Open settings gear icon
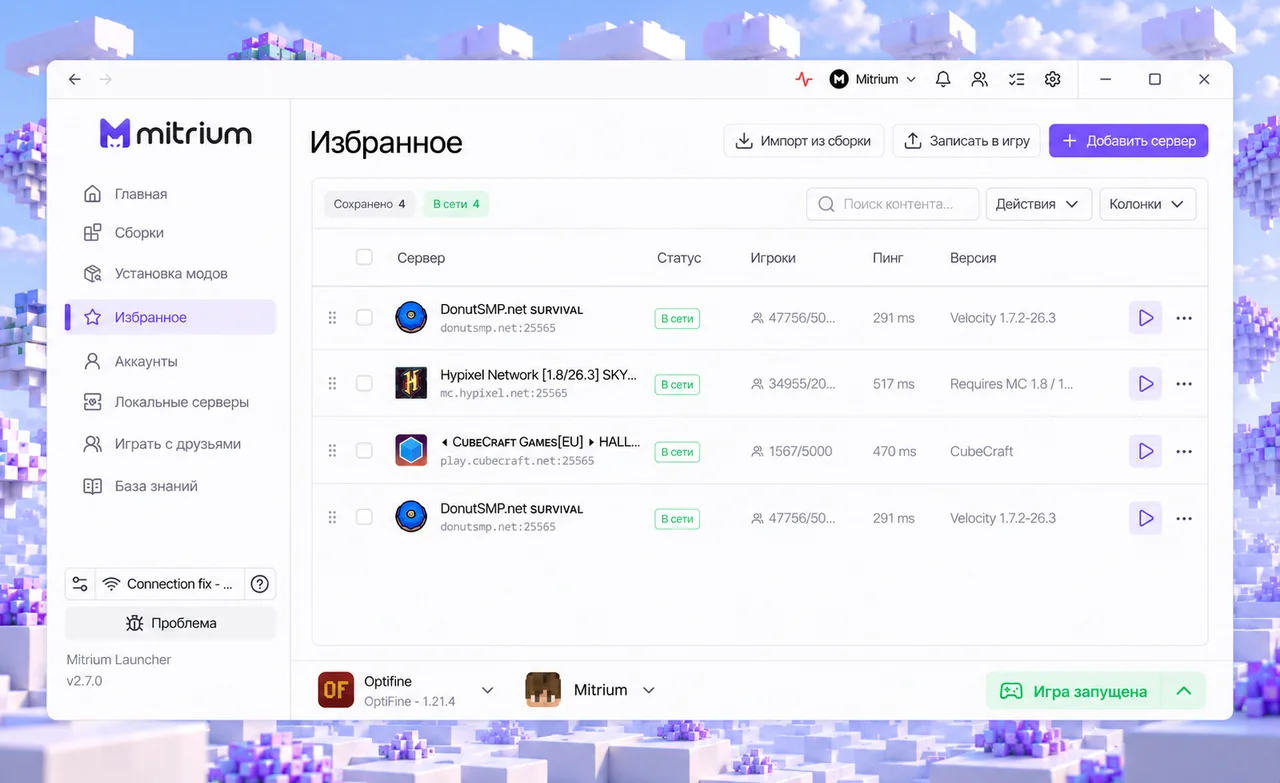 click(x=1052, y=79)
